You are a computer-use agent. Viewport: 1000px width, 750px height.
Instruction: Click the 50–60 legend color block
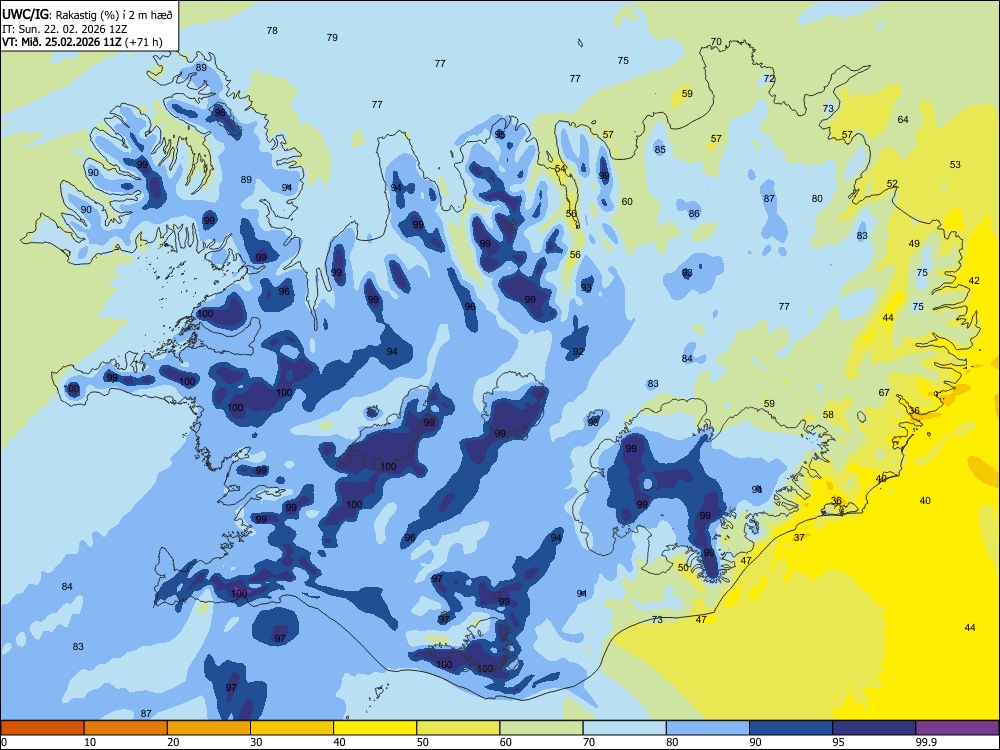click(458, 728)
